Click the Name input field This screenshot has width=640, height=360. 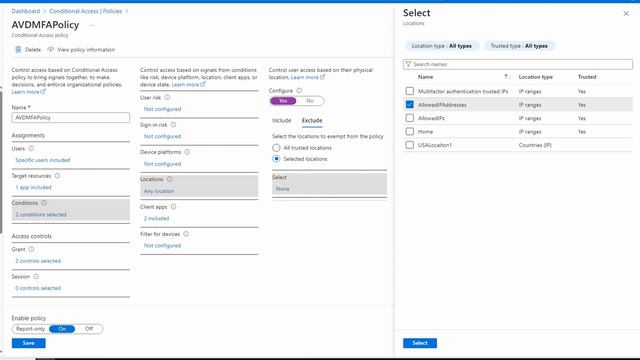[71, 118]
